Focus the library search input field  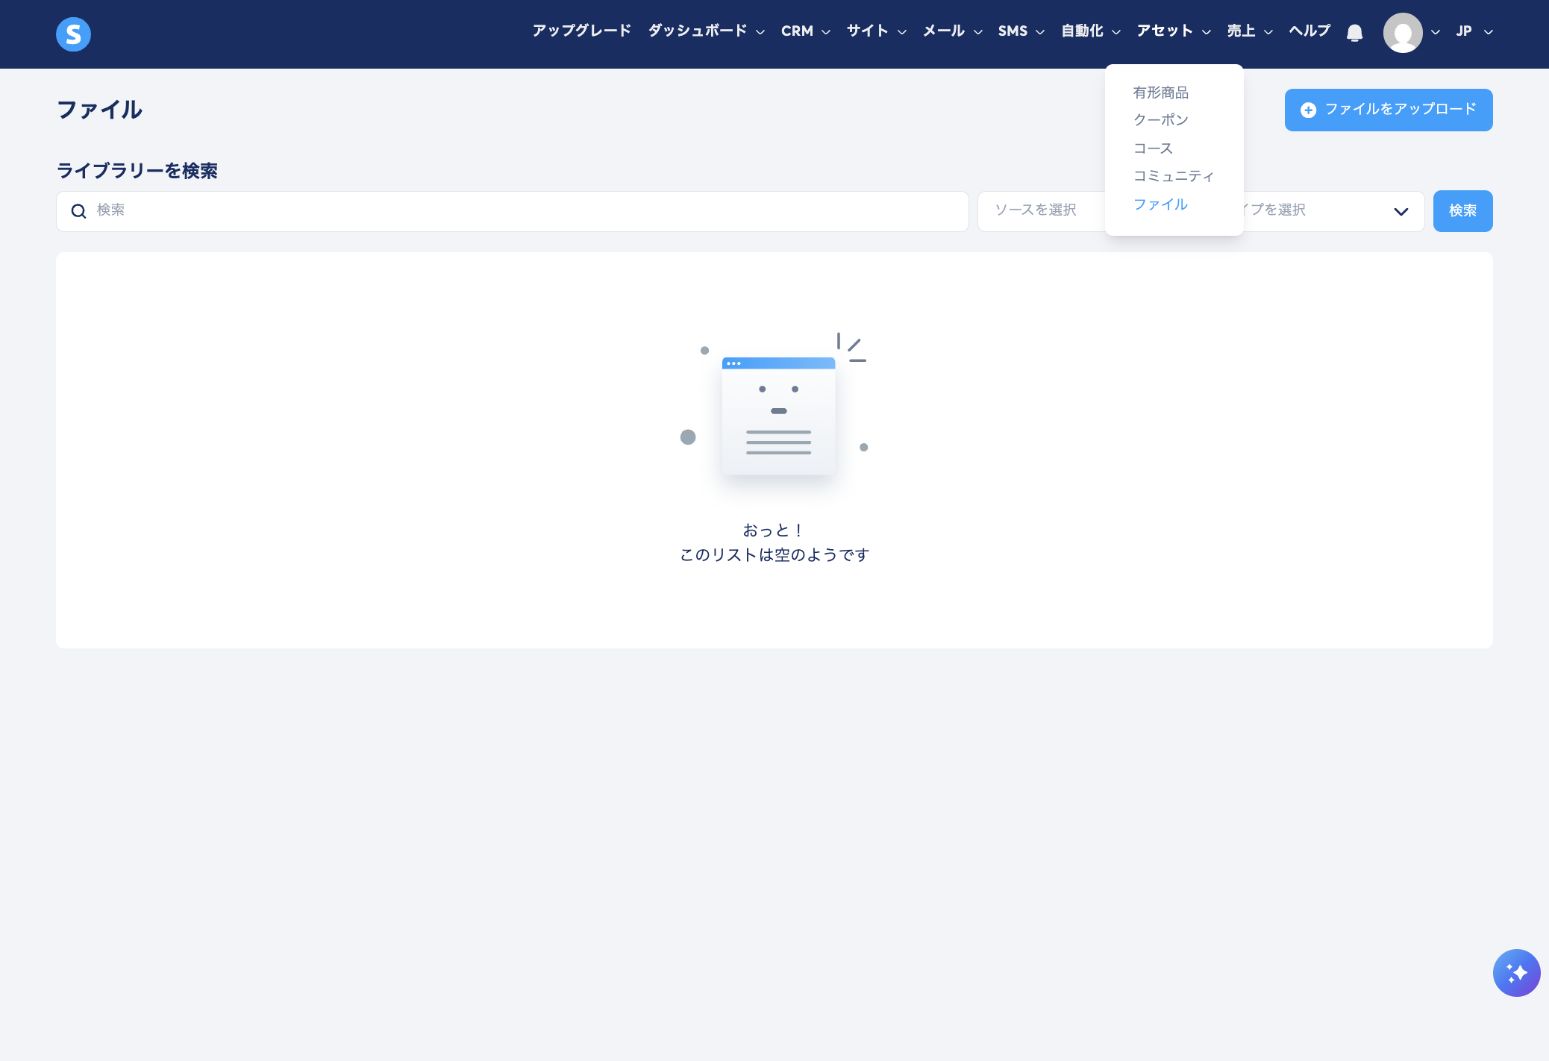coord(512,211)
